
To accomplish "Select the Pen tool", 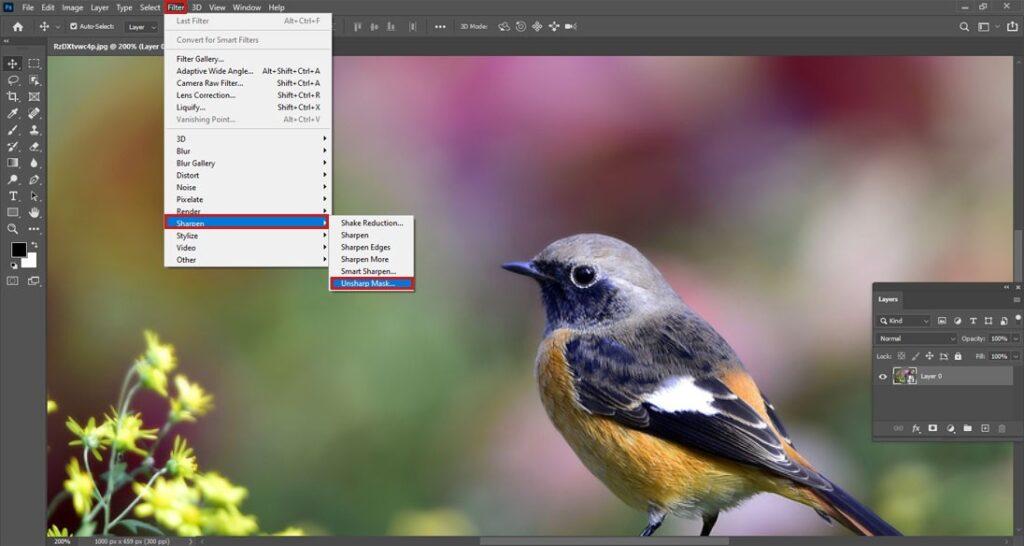I will click(x=34, y=180).
